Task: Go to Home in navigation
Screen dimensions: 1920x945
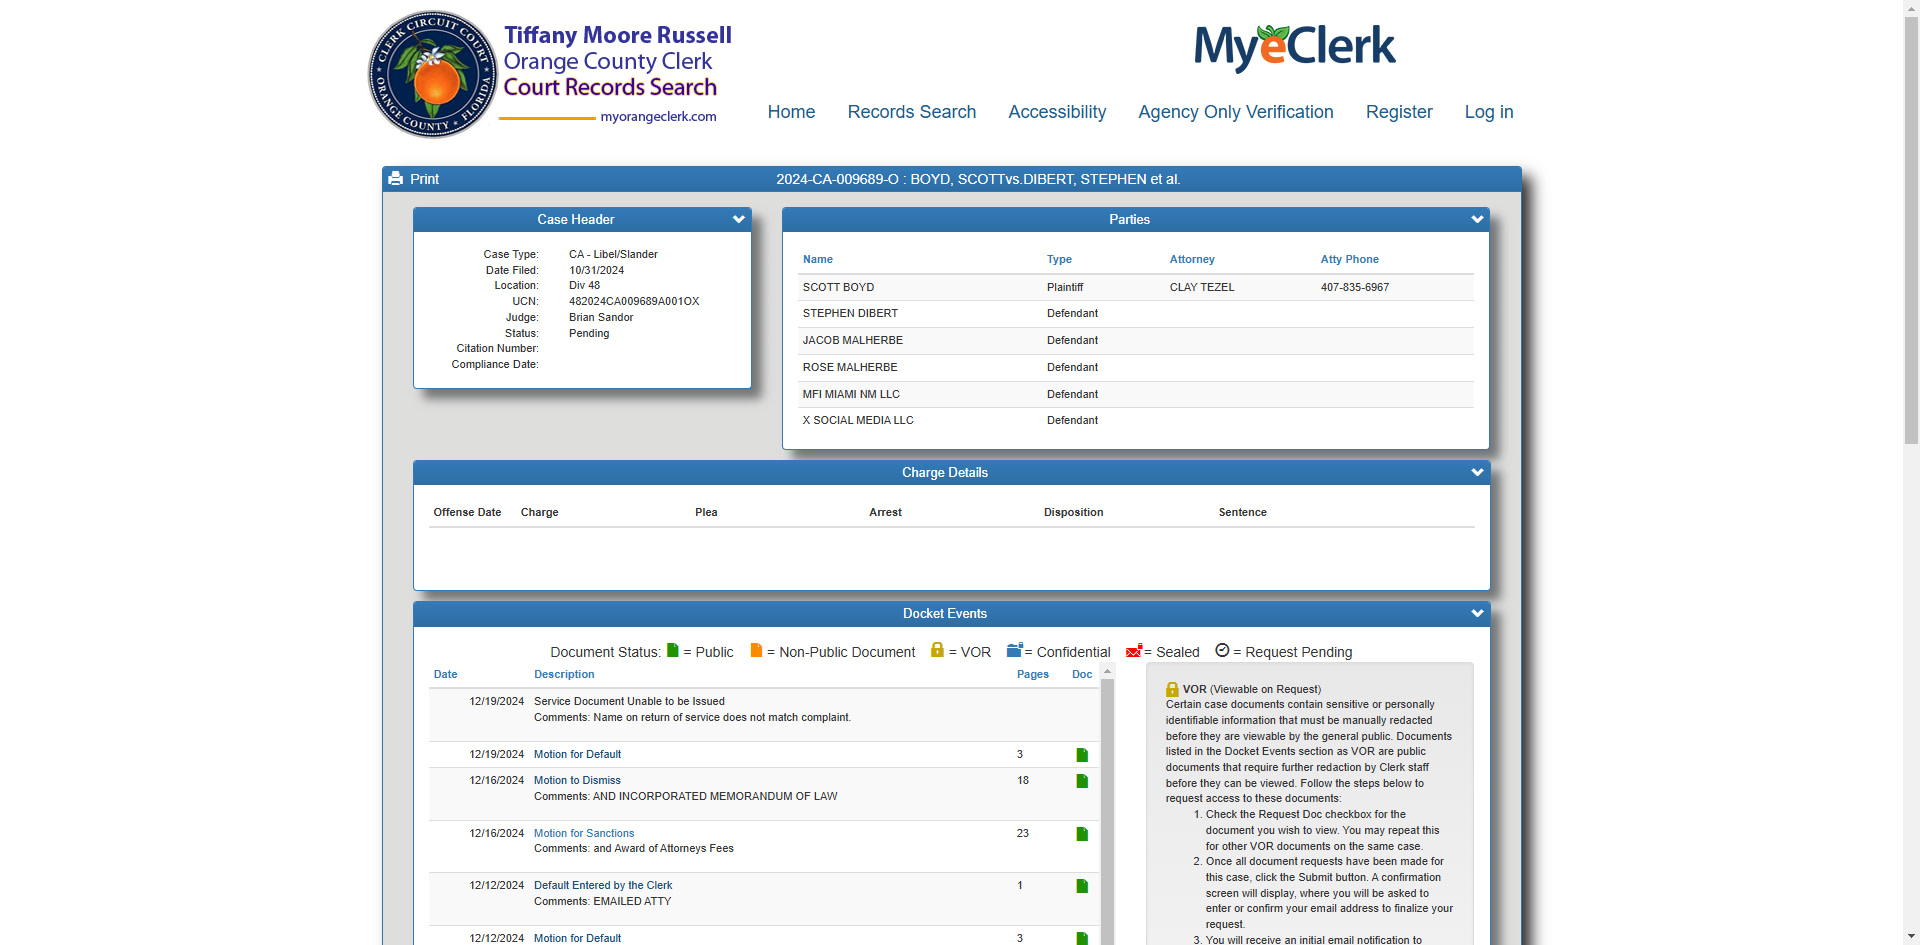Action: click(791, 112)
